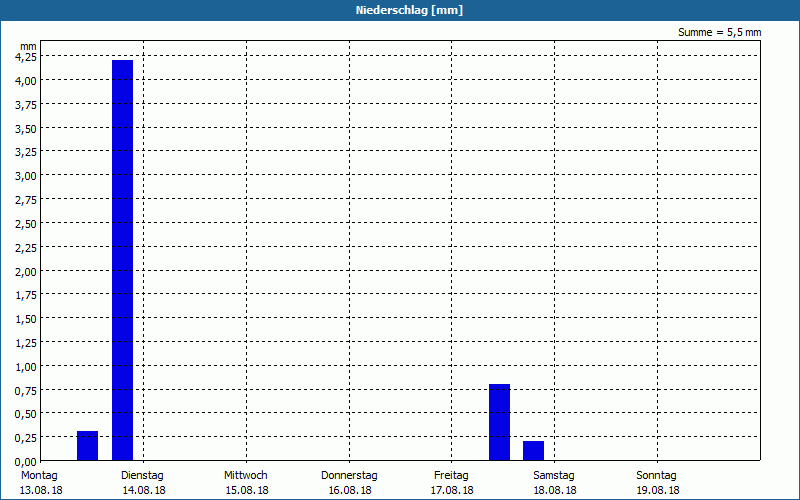Click the Montag axis label

pos(39,475)
